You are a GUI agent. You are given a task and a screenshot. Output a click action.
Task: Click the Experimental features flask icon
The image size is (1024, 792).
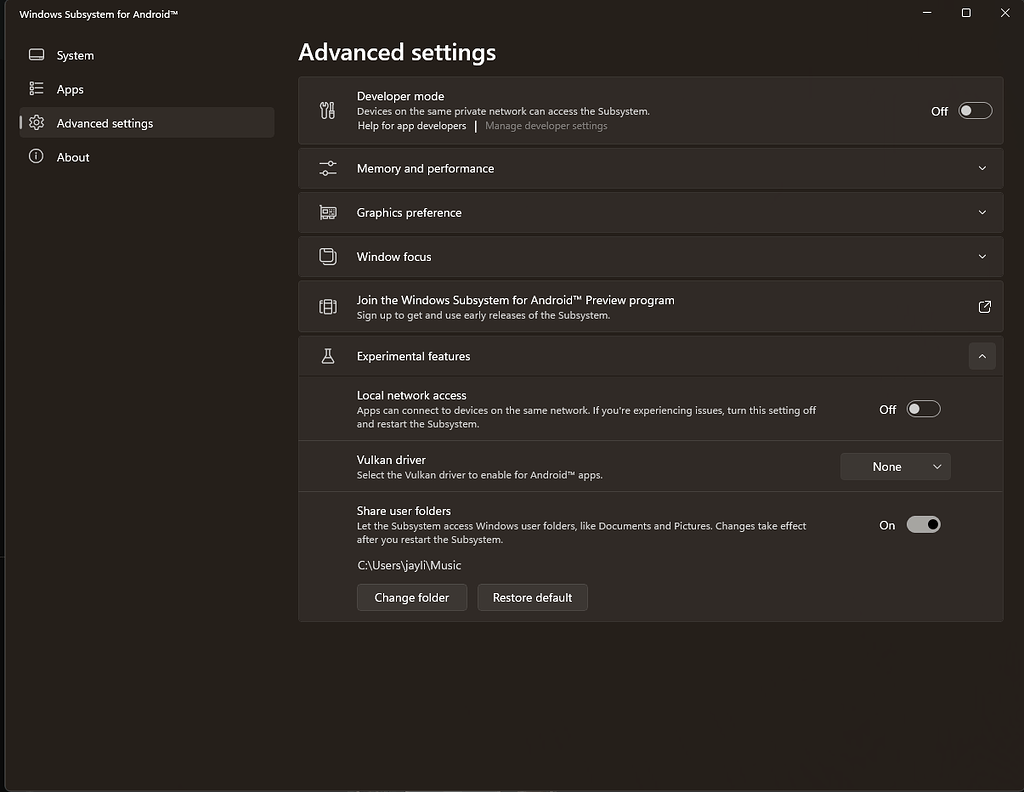[x=328, y=356]
